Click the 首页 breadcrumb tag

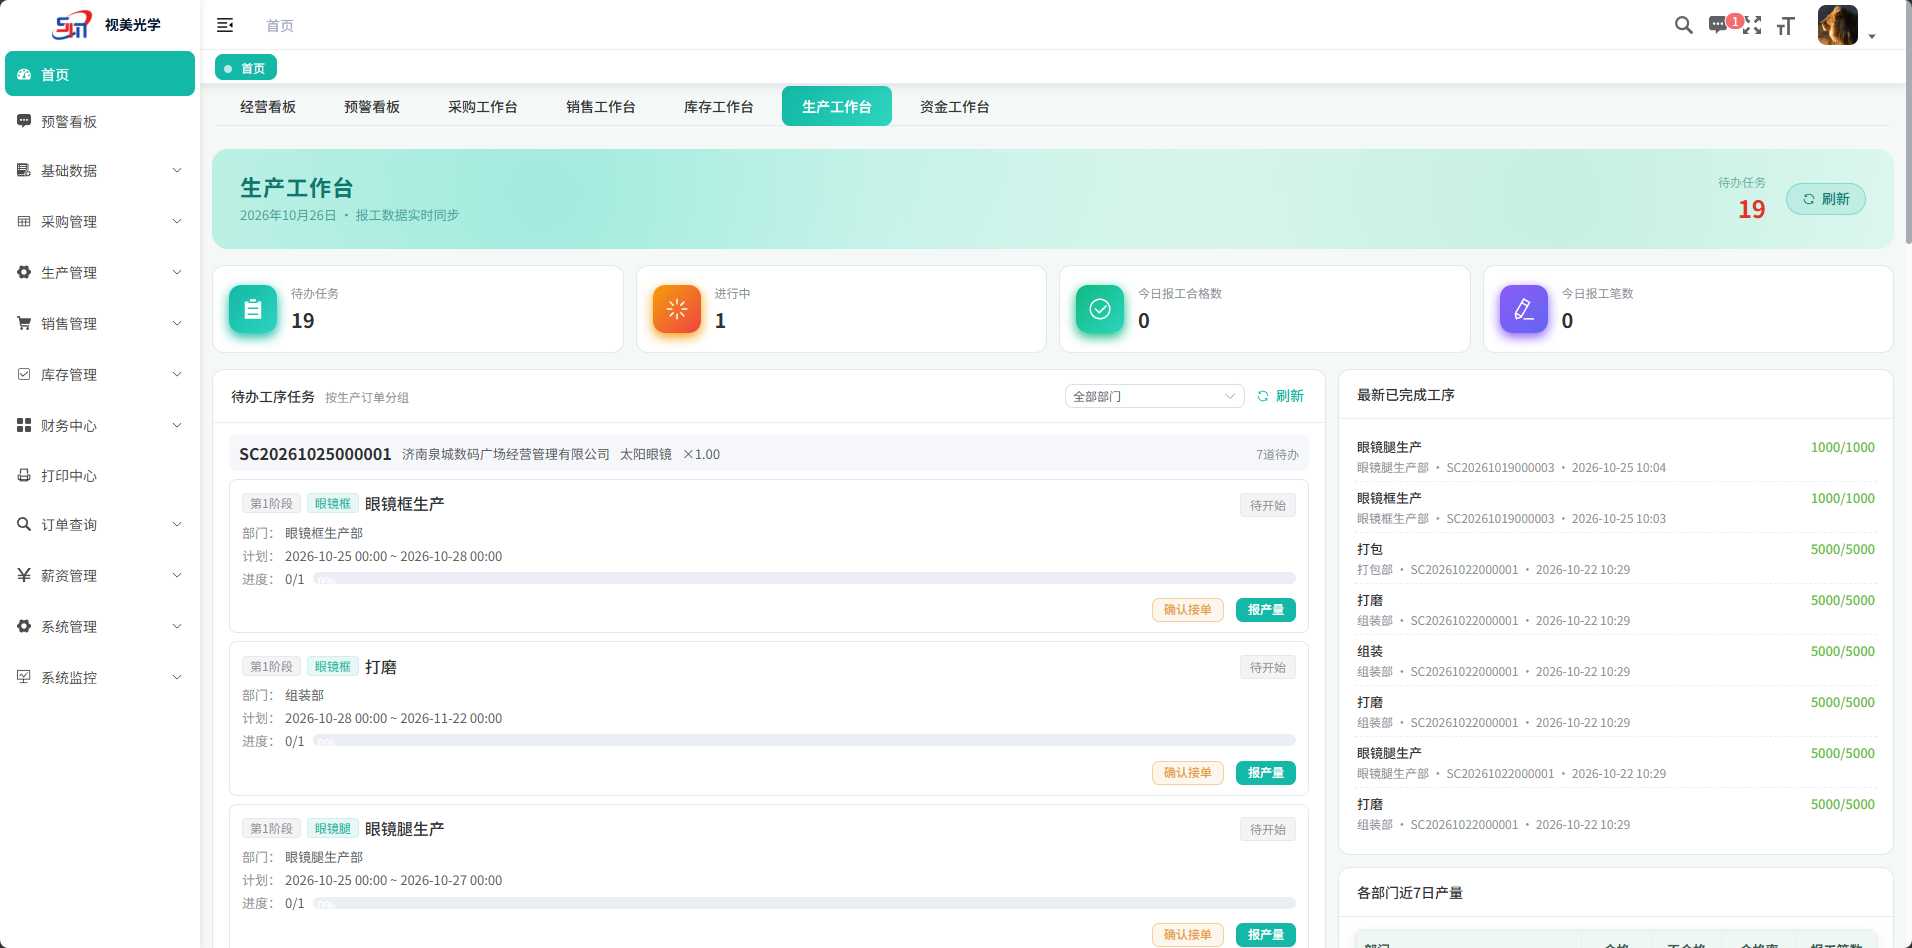(246, 68)
